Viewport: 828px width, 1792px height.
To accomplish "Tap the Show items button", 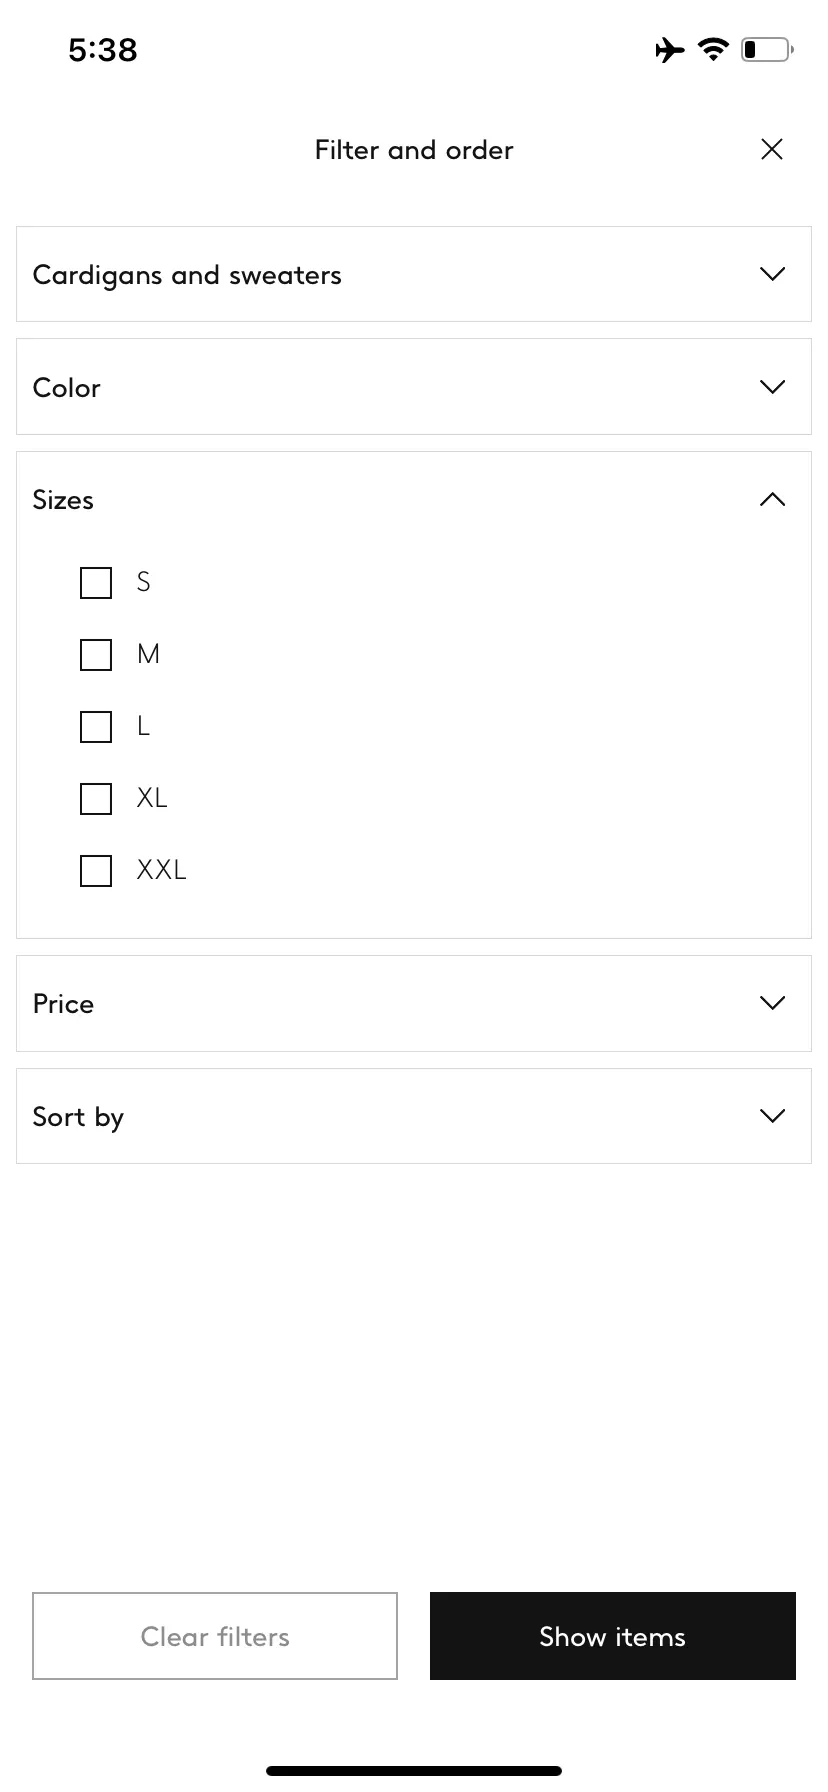I will point(613,1636).
